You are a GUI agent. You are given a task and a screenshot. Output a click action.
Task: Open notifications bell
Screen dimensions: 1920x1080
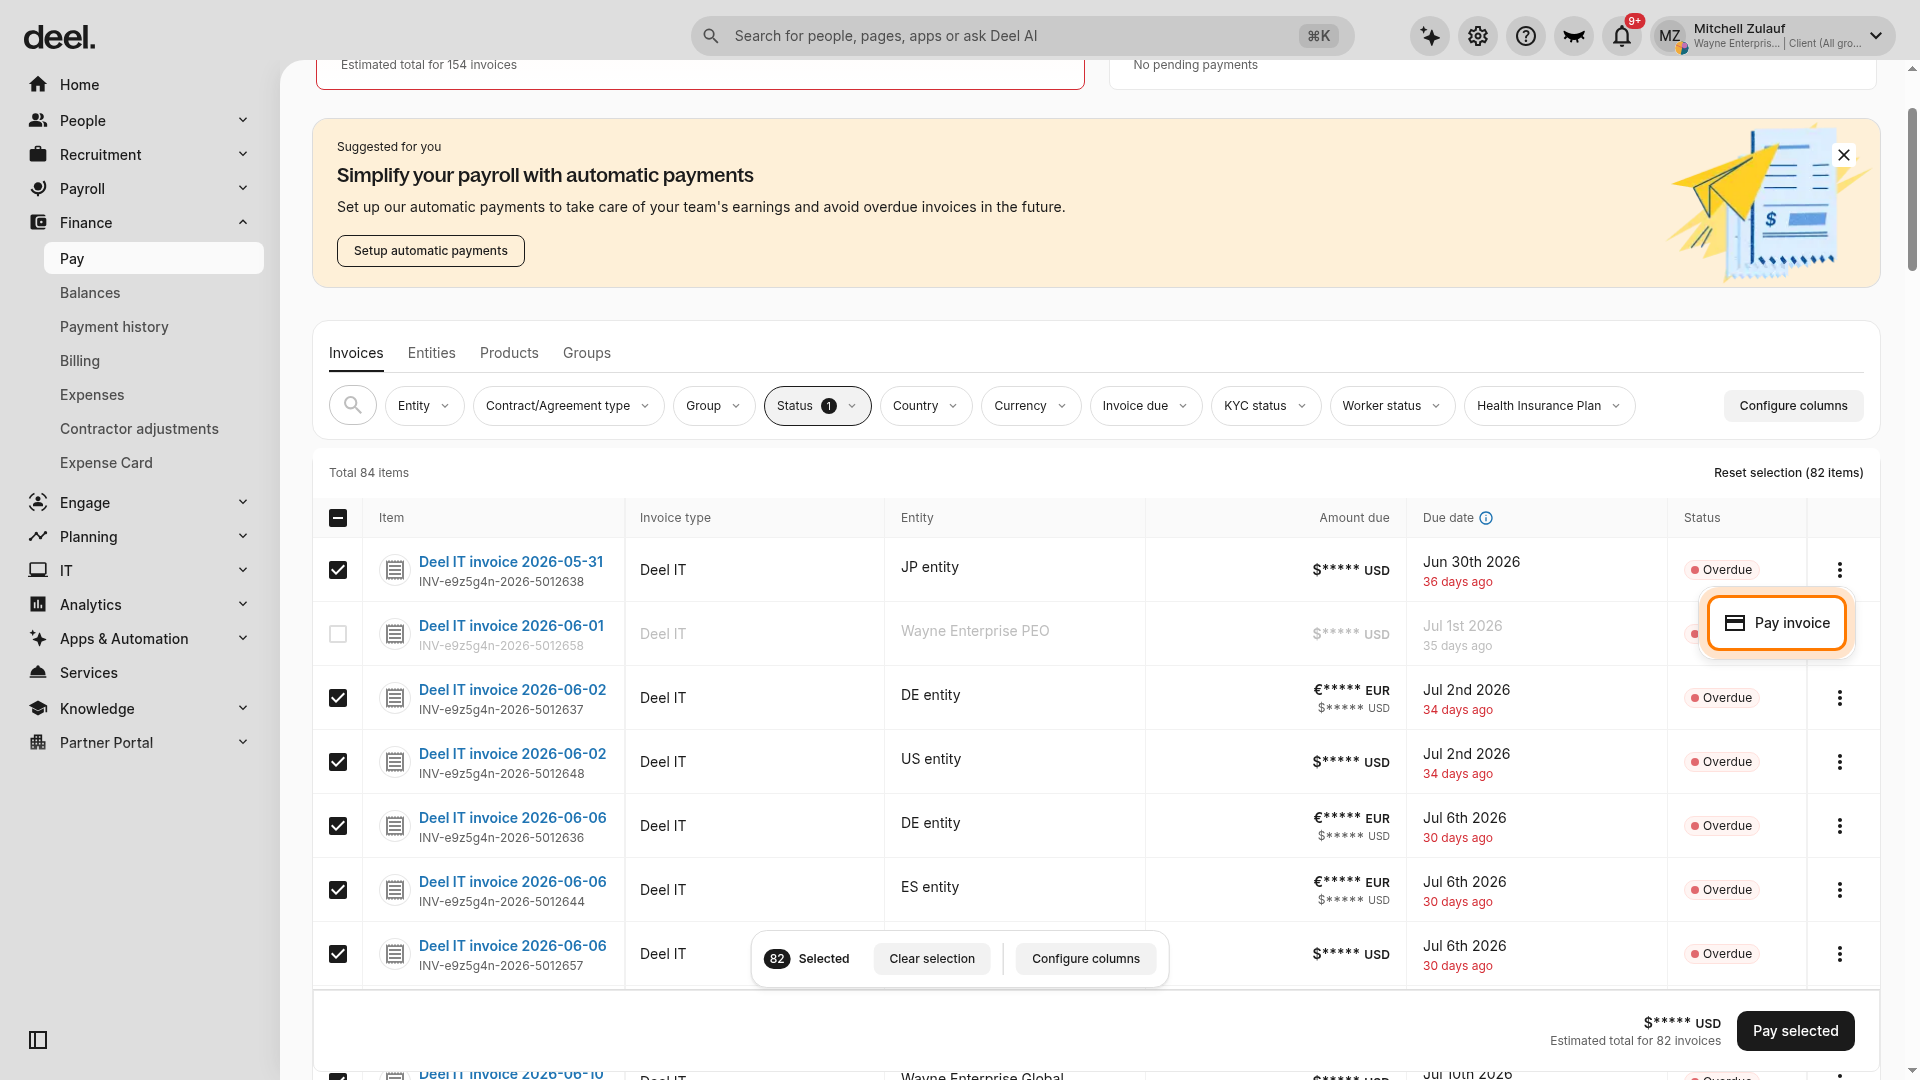point(1622,37)
